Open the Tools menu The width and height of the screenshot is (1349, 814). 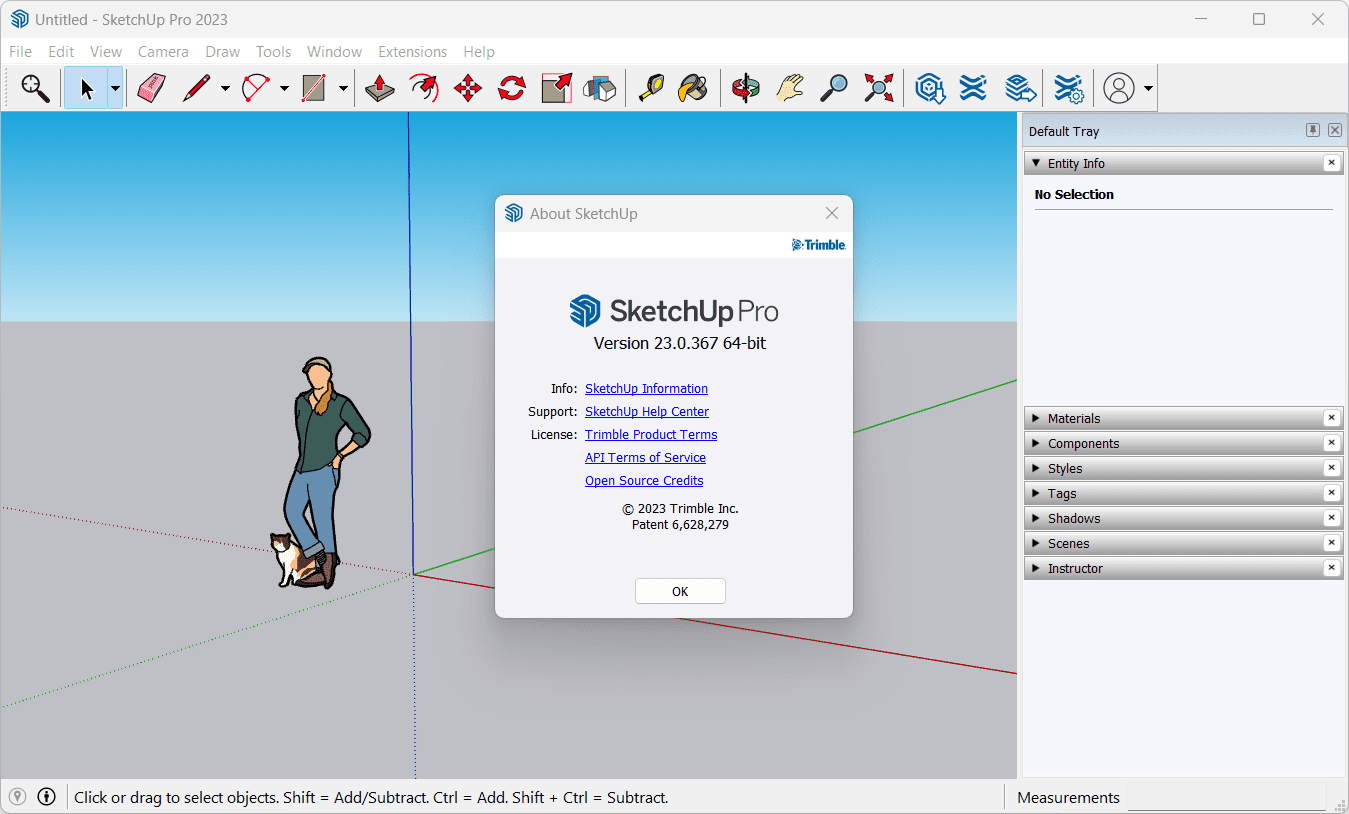point(273,51)
